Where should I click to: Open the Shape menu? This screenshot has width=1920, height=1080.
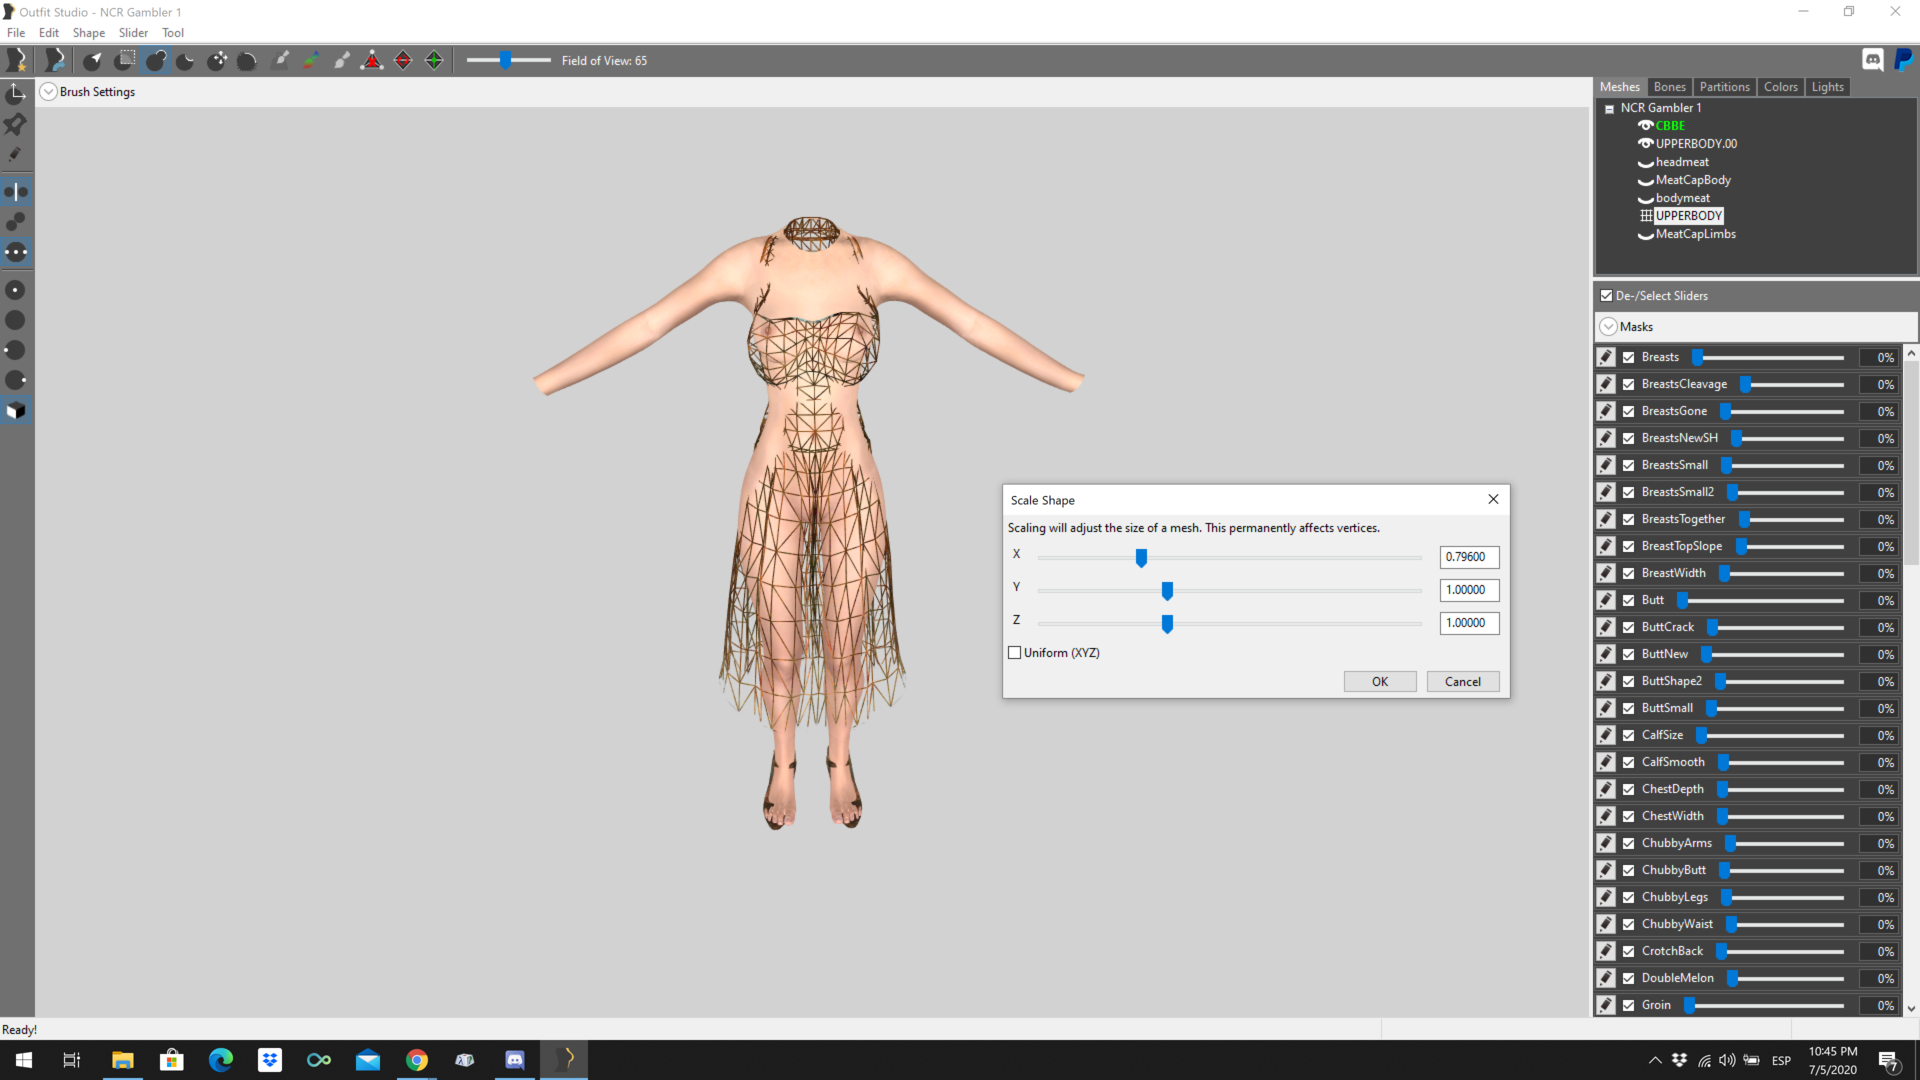click(88, 33)
